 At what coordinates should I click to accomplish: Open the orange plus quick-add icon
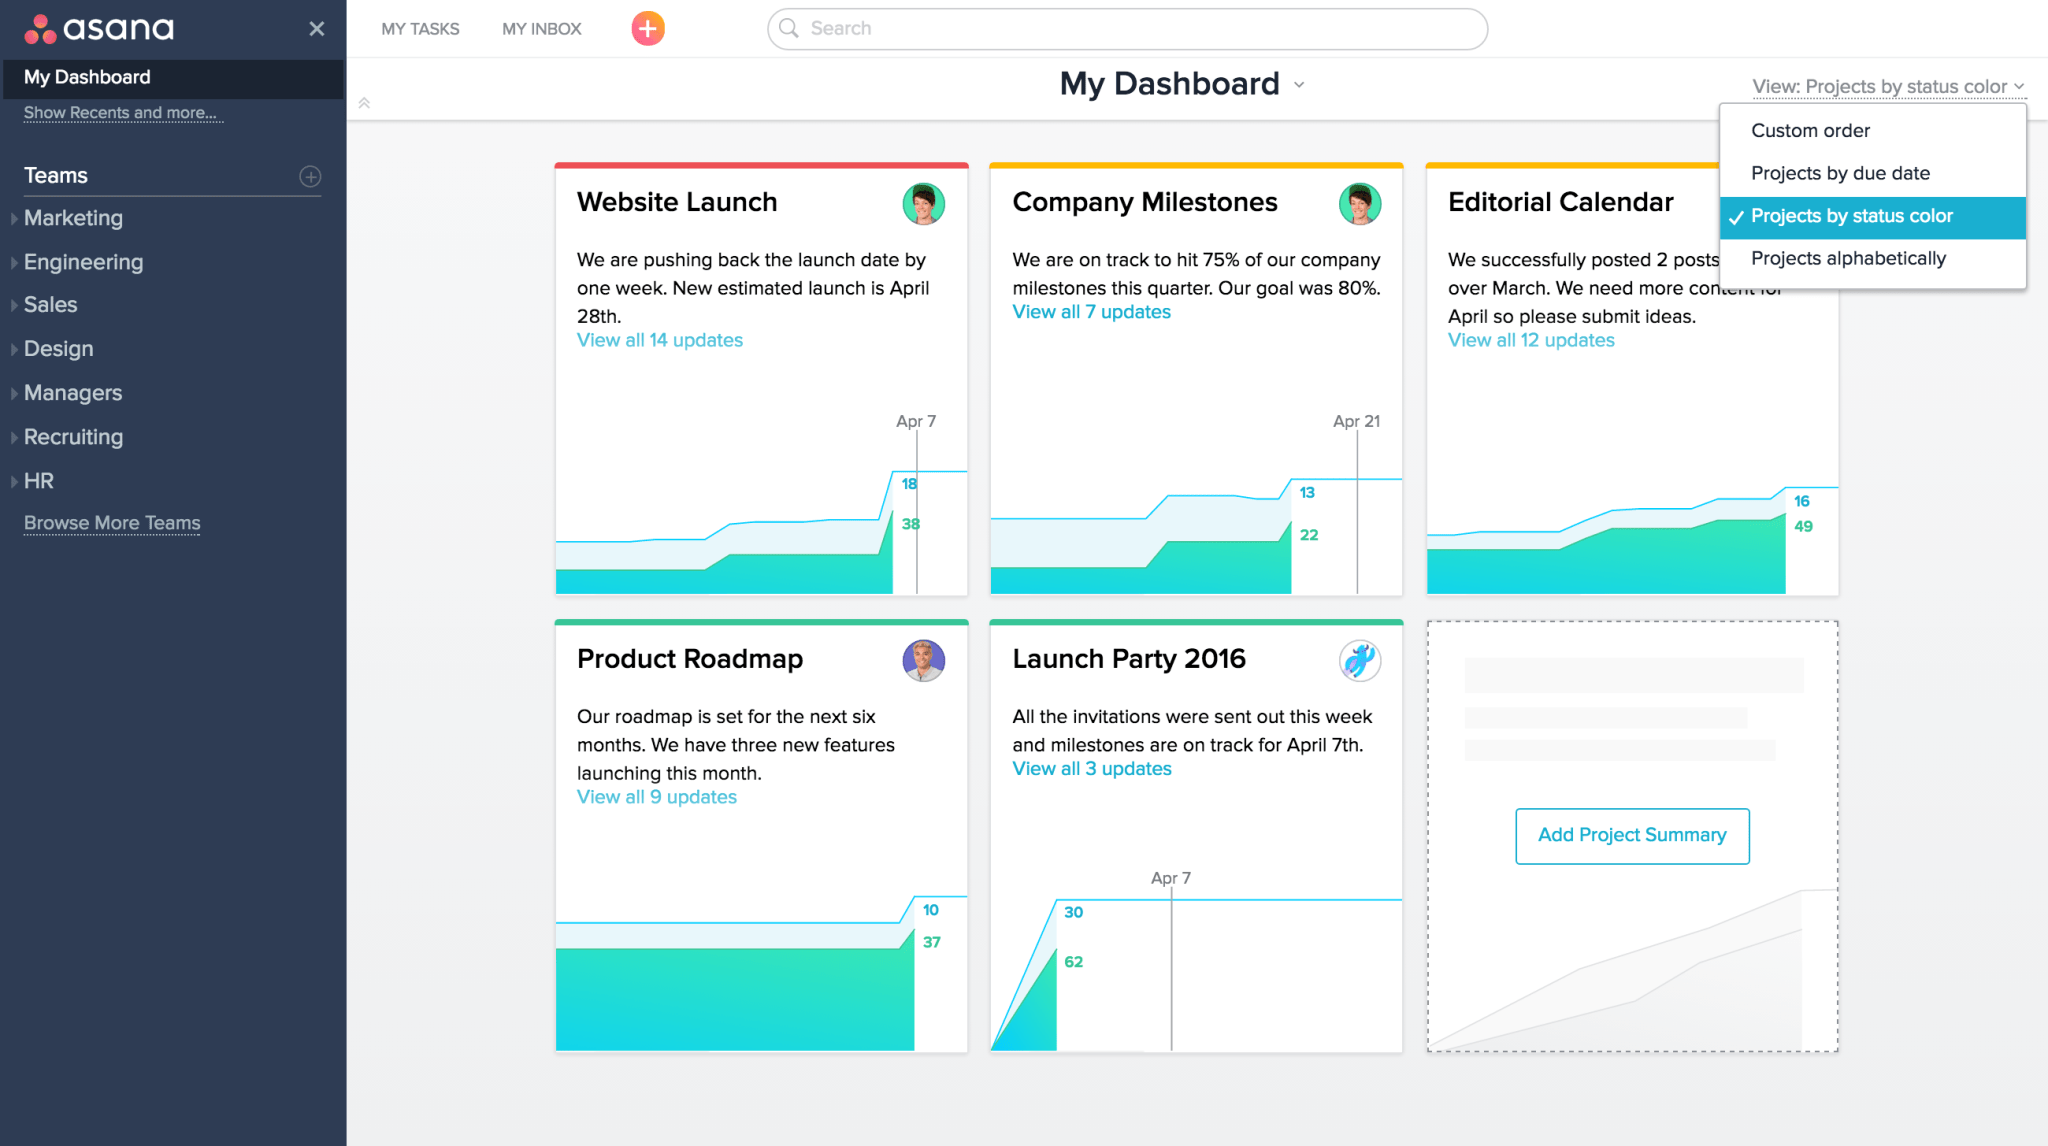pos(647,28)
